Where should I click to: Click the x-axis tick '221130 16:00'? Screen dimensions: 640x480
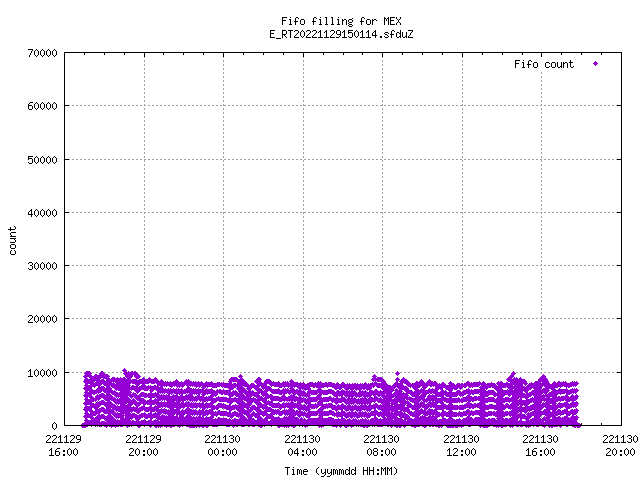(x=541, y=446)
